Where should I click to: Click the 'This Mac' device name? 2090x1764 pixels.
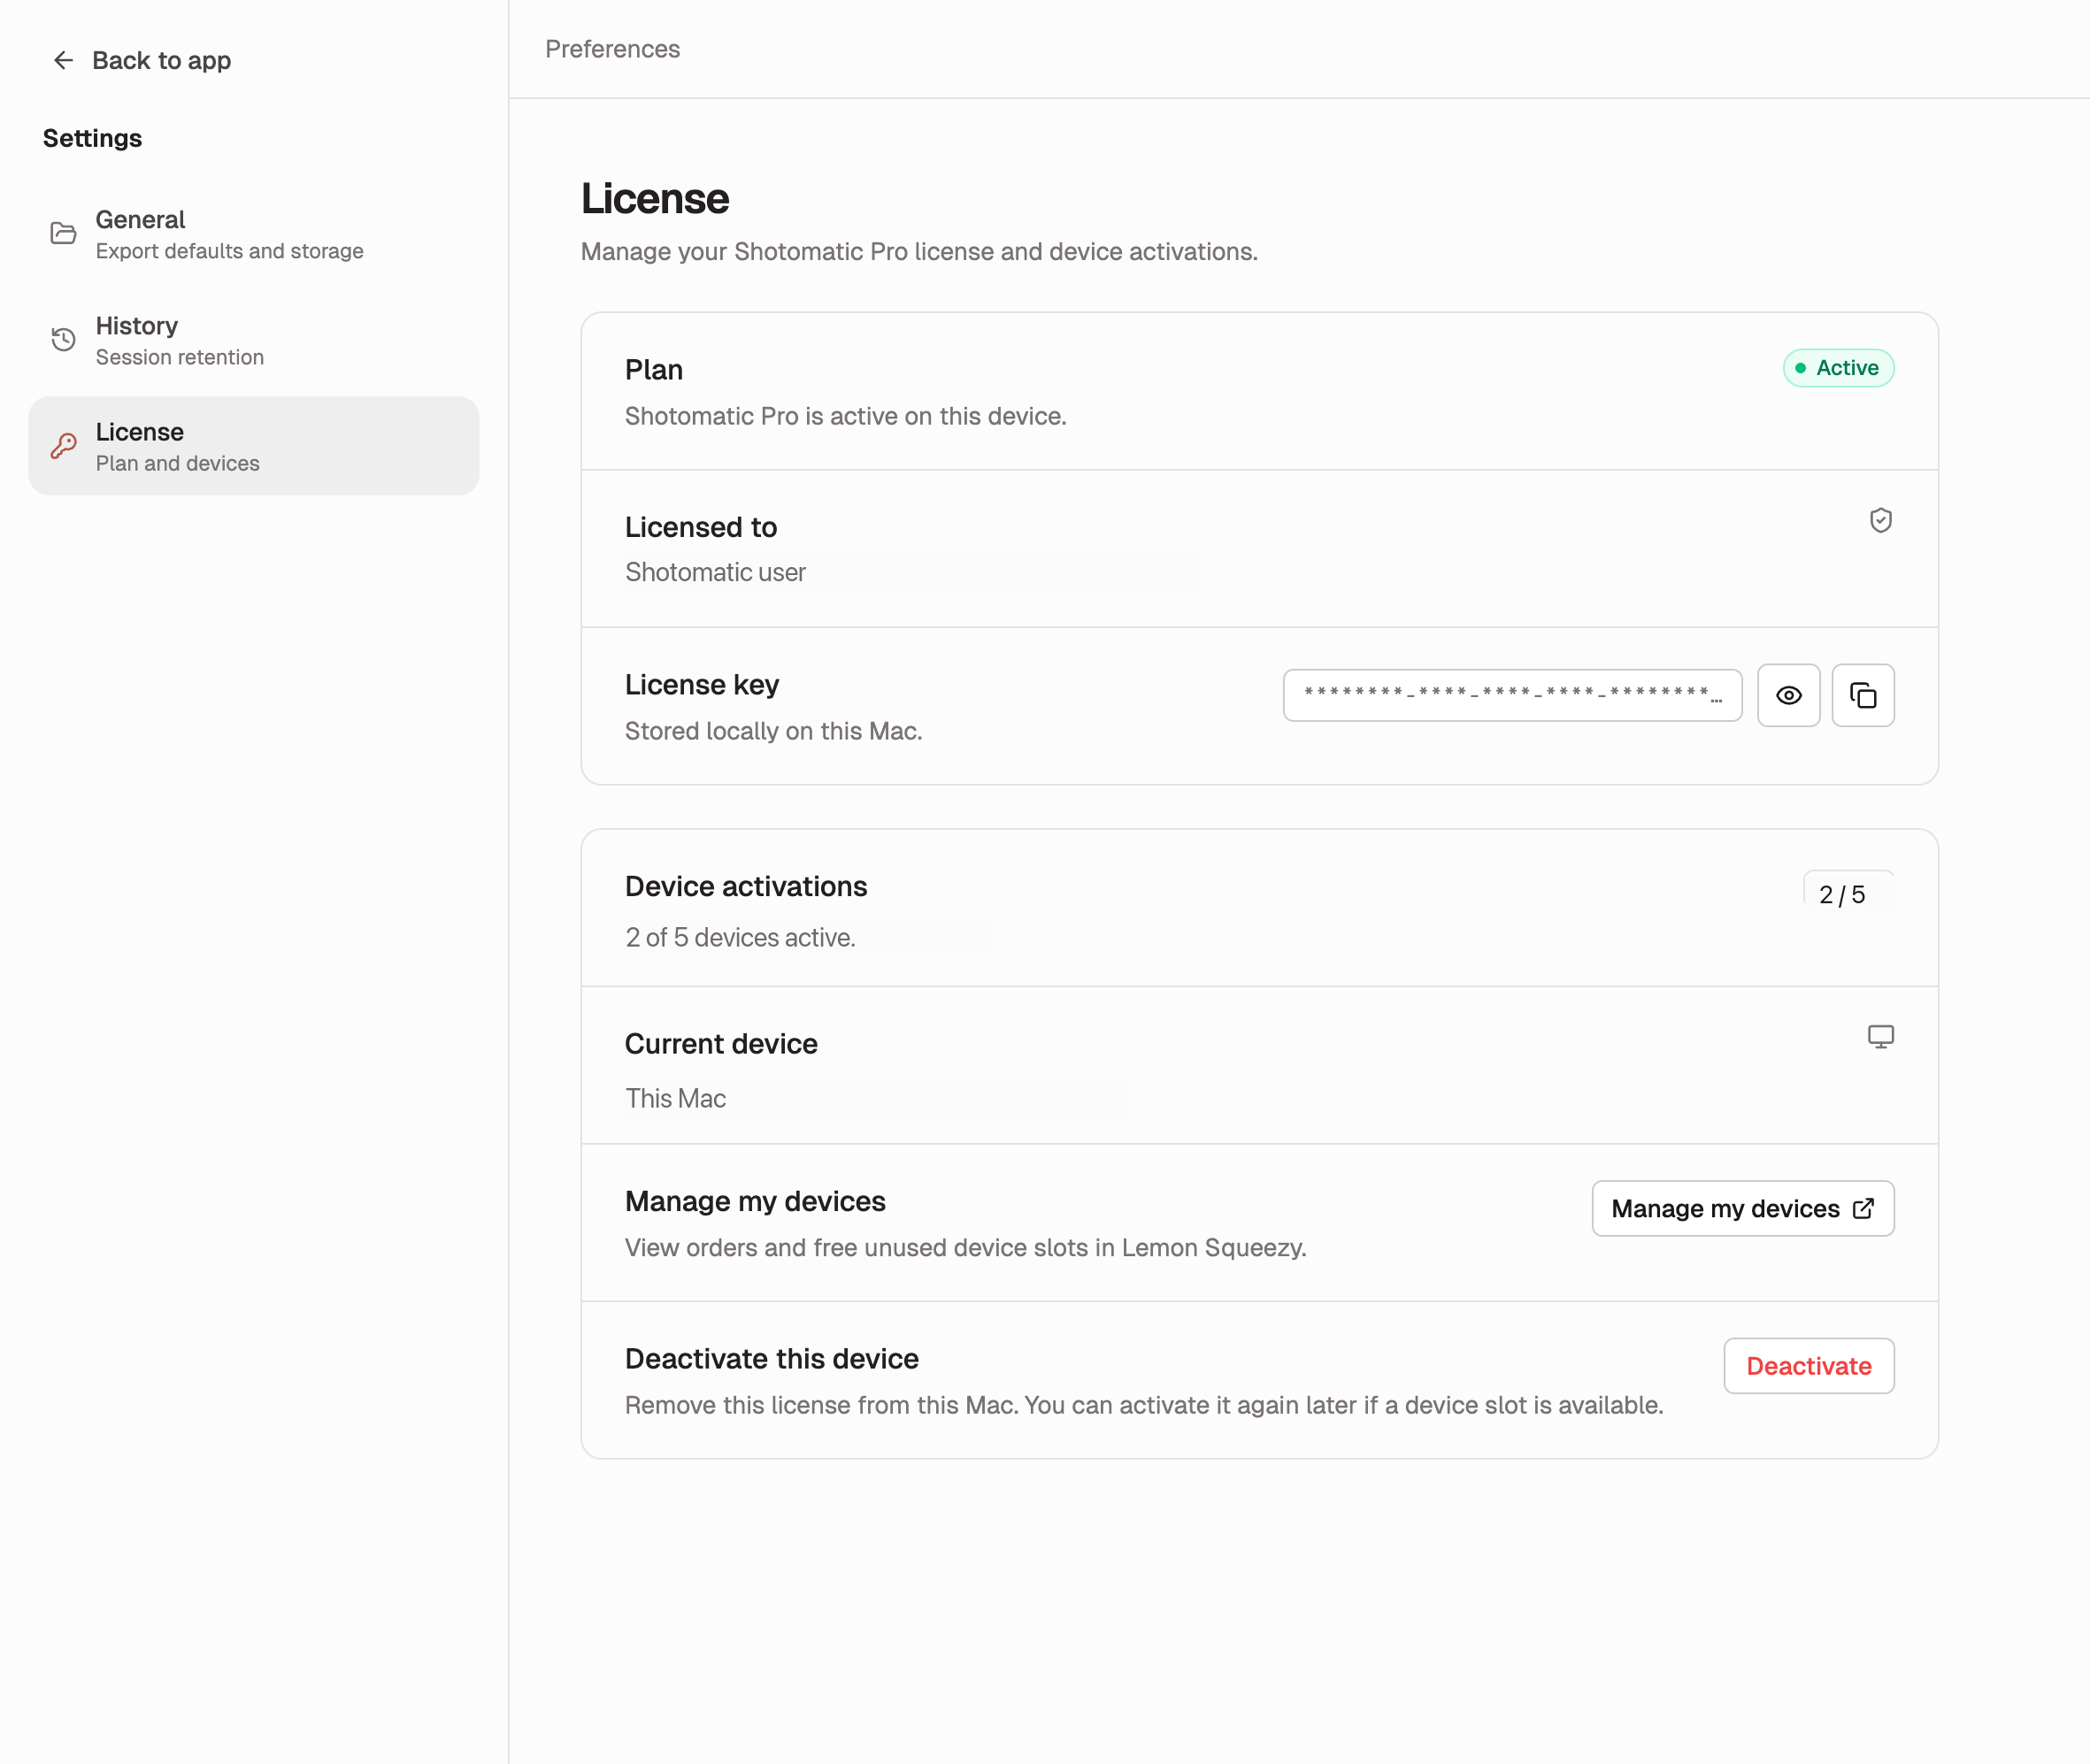pos(675,1098)
